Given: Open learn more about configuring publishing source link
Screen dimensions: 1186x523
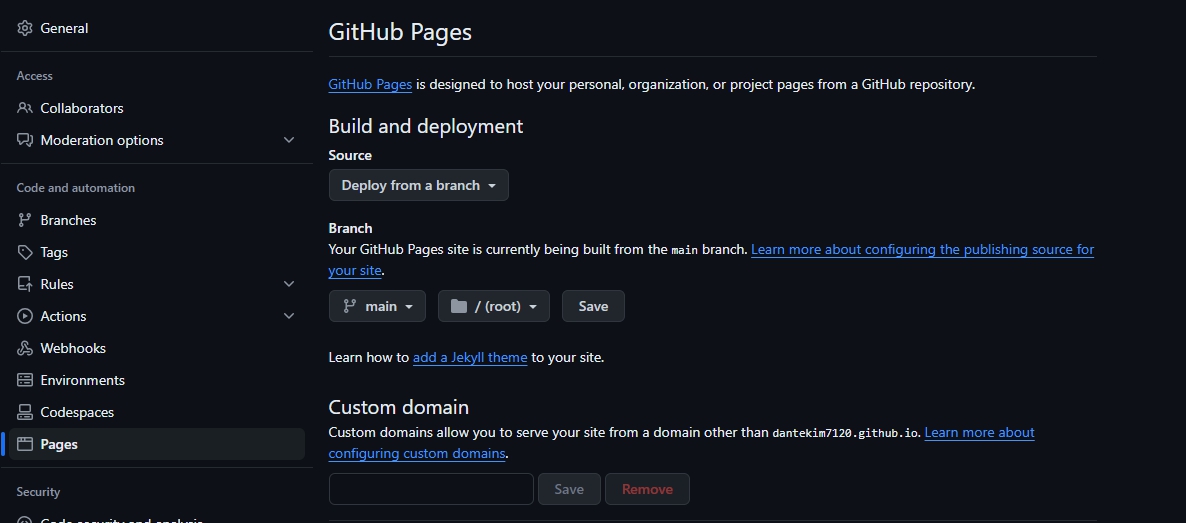Looking at the screenshot, I should (x=922, y=249).
